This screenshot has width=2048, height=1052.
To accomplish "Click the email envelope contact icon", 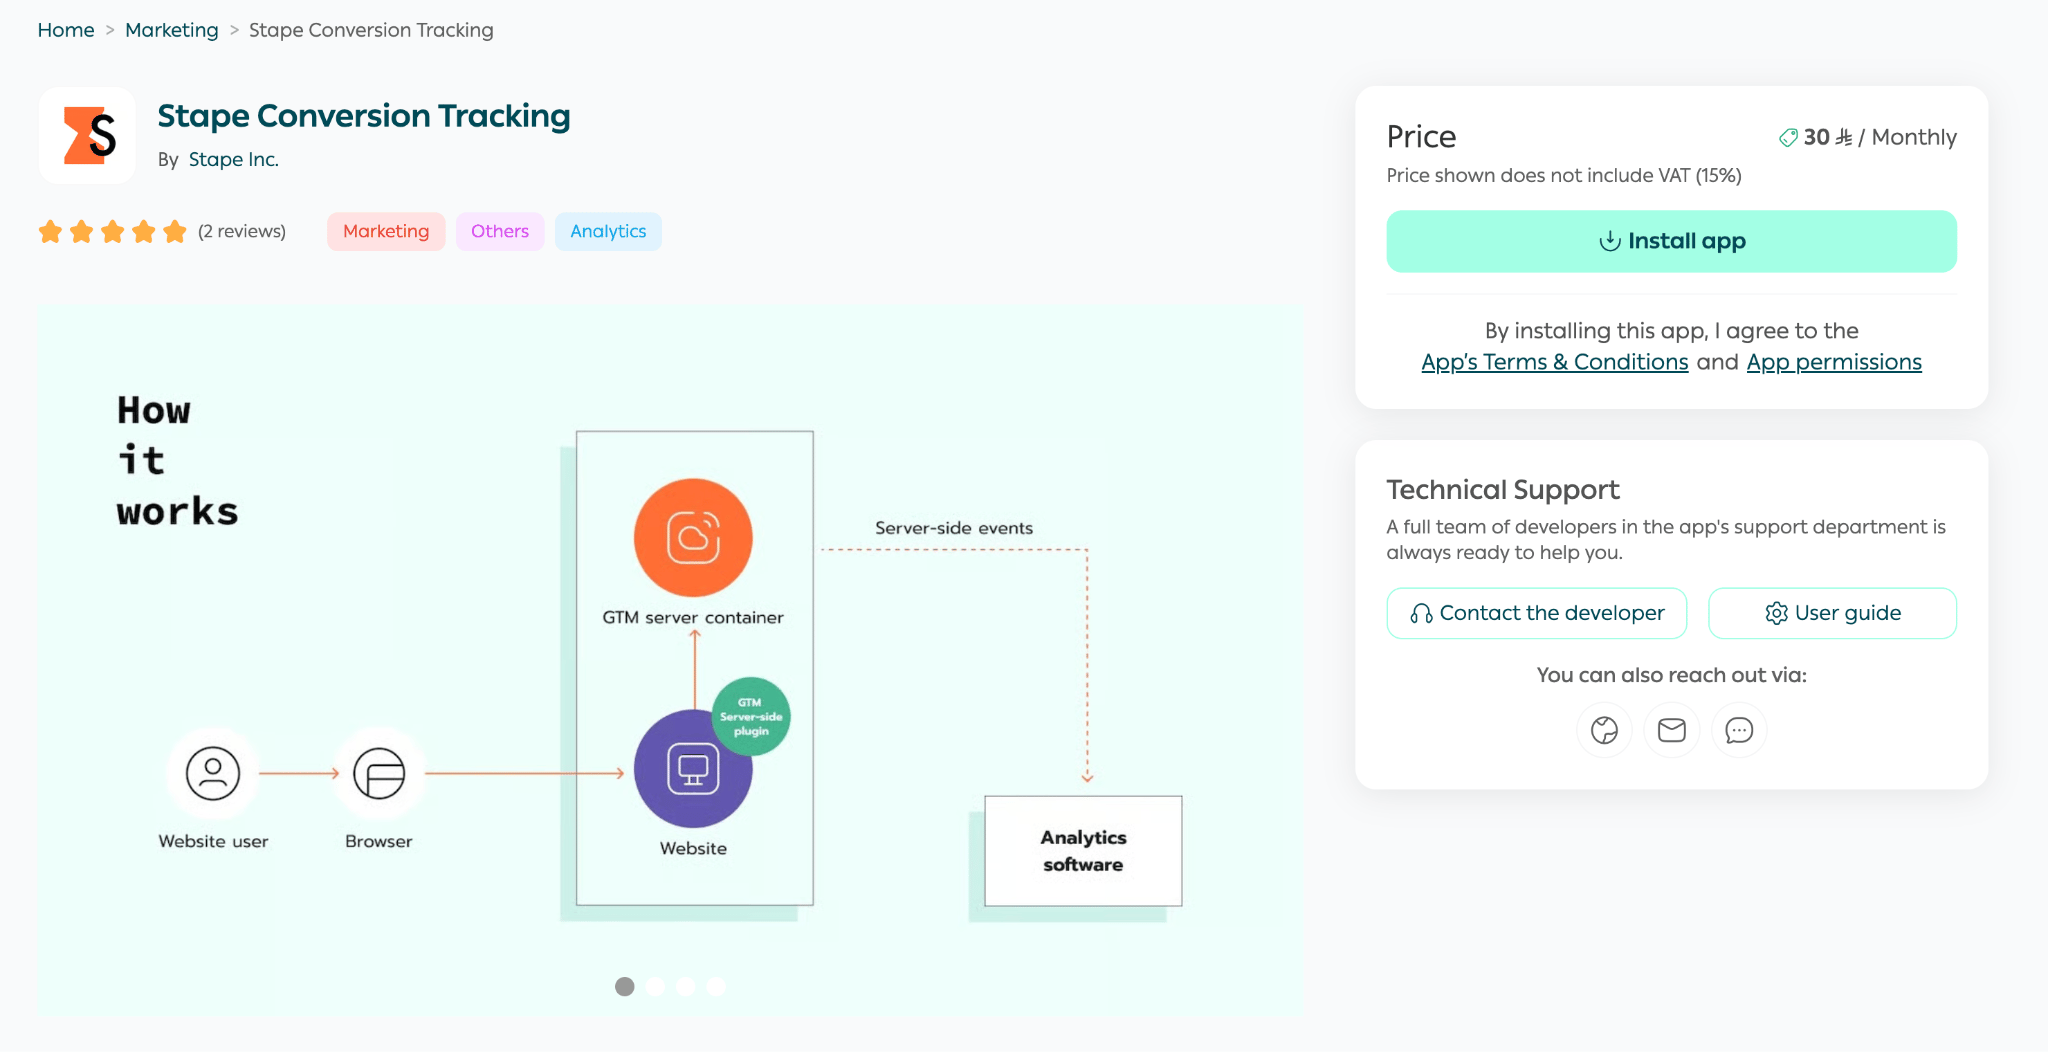I will 1672,731.
